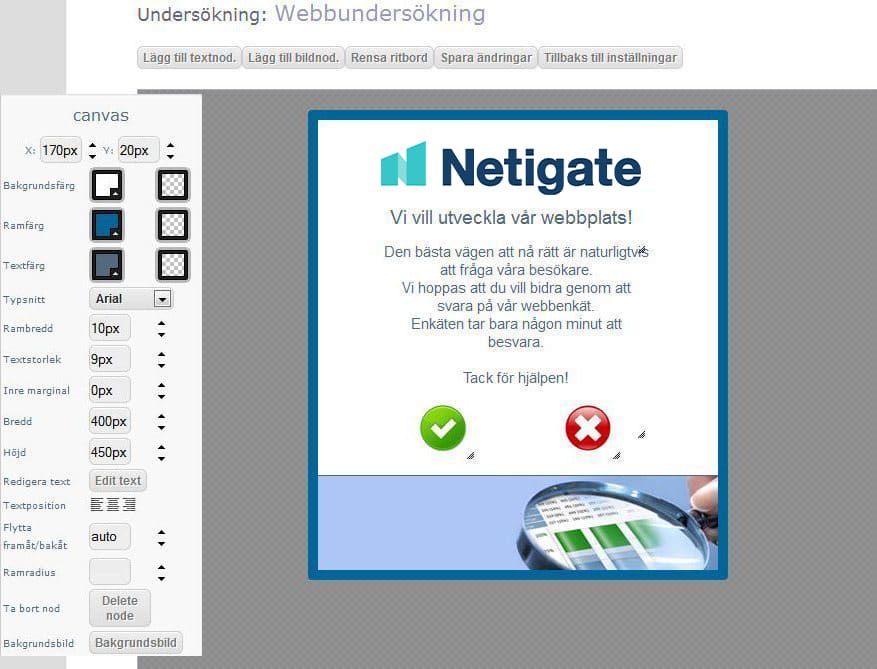Image resolution: width=877 pixels, height=669 pixels.
Task: Open the white Bakgrundsfärg color picker
Action: [107, 185]
